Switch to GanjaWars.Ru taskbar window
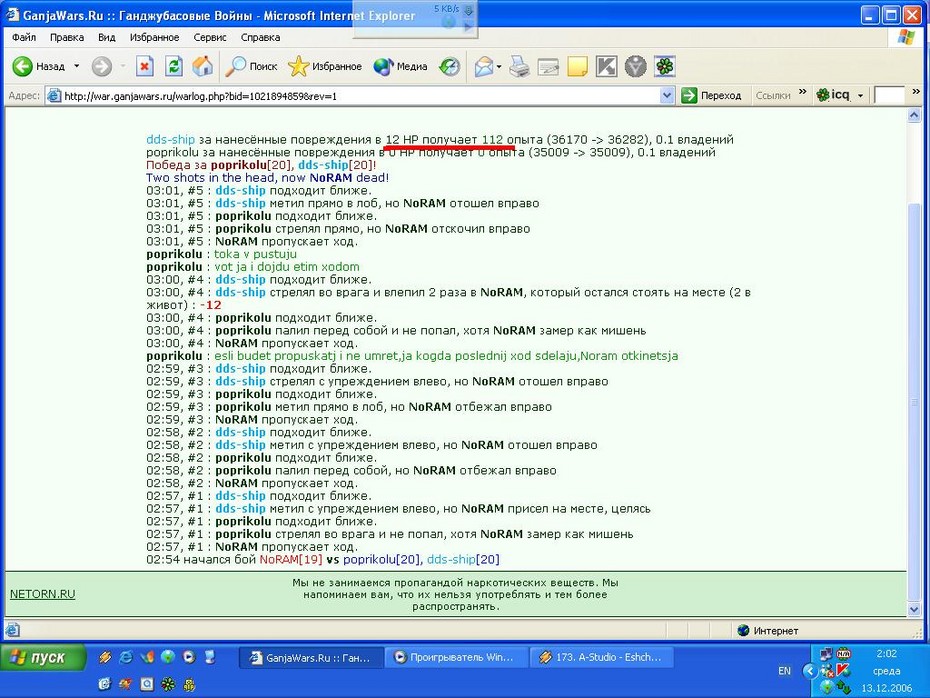This screenshot has height=698, width=930. pos(311,657)
